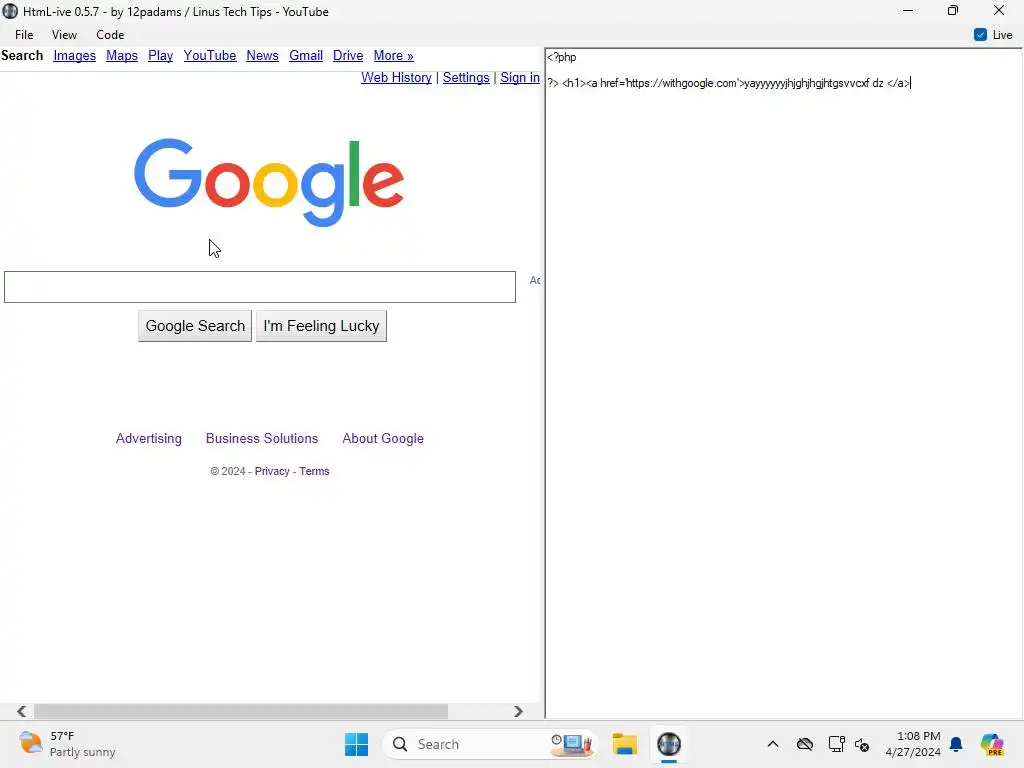Click the <?php line in code editor
The width and height of the screenshot is (1024, 768).
(x=562, y=57)
